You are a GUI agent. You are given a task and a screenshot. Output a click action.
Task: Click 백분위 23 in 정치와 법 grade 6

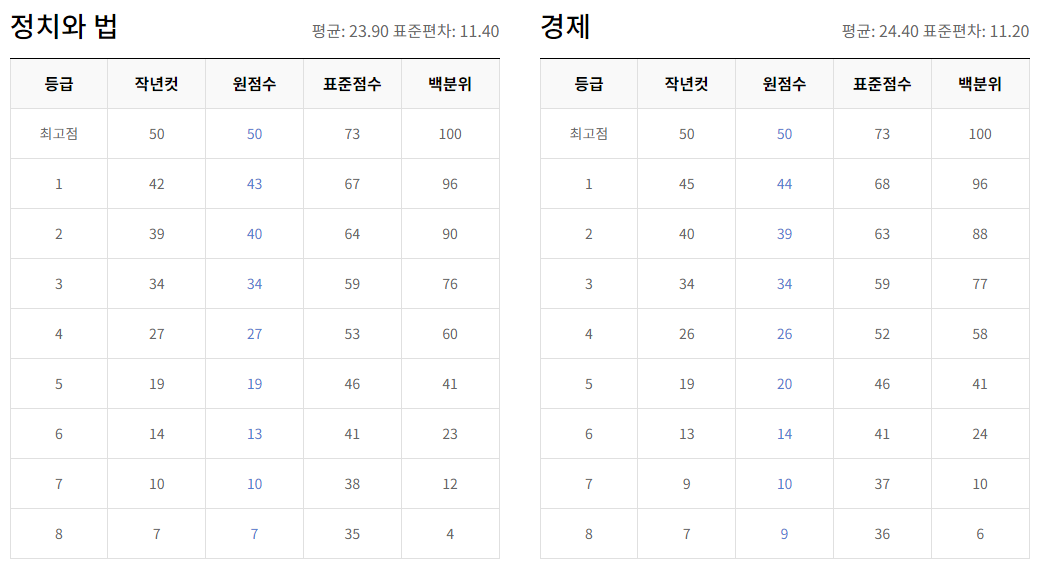coord(450,434)
